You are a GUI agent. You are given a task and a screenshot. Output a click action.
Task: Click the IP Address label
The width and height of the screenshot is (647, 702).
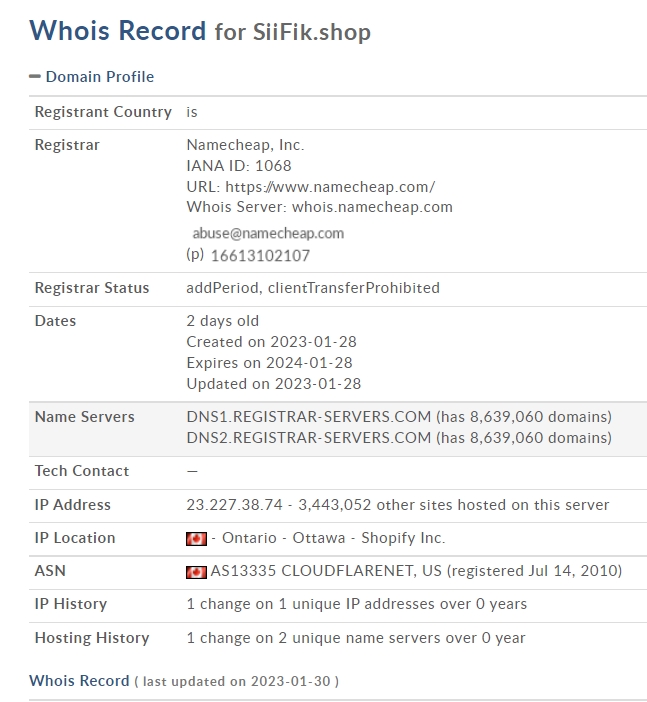click(73, 505)
